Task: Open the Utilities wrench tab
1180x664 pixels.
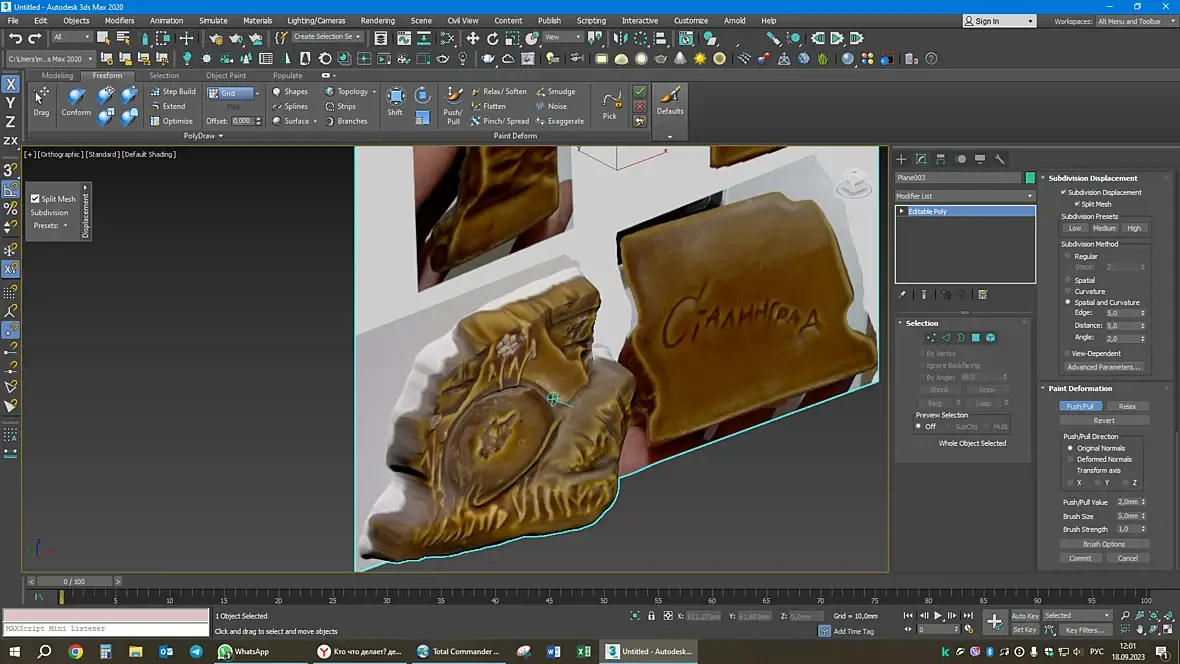Action: point(1000,159)
